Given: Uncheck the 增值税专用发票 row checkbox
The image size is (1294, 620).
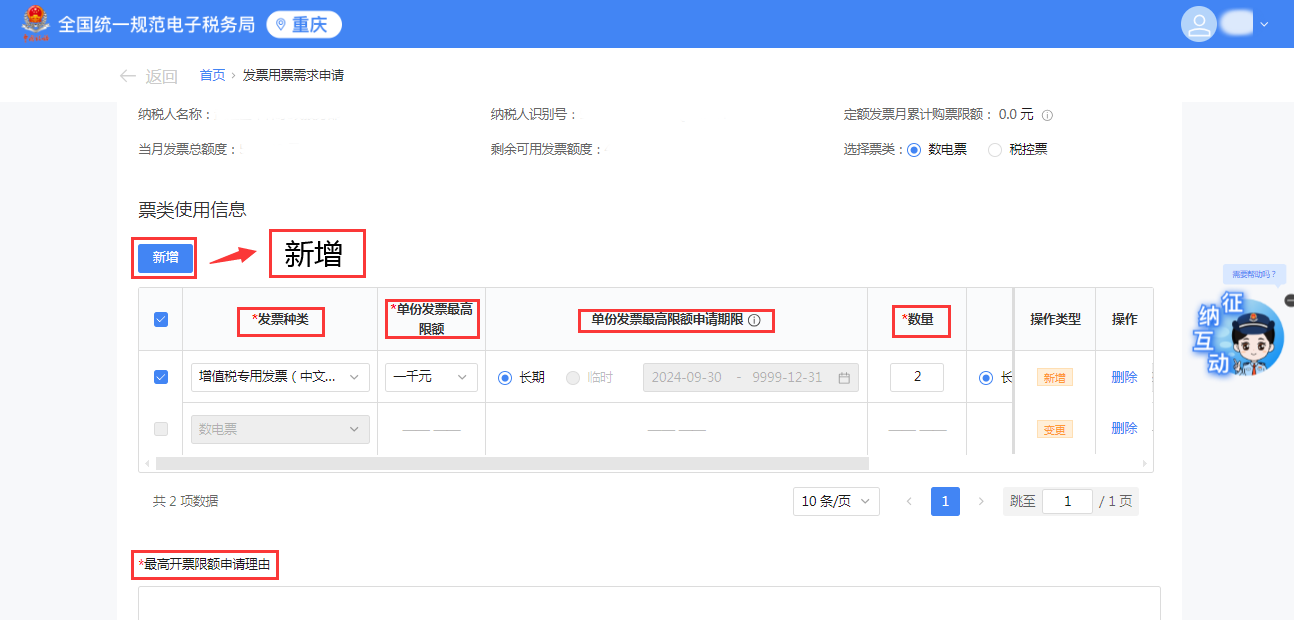Looking at the screenshot, I should [x=161, y=377].
